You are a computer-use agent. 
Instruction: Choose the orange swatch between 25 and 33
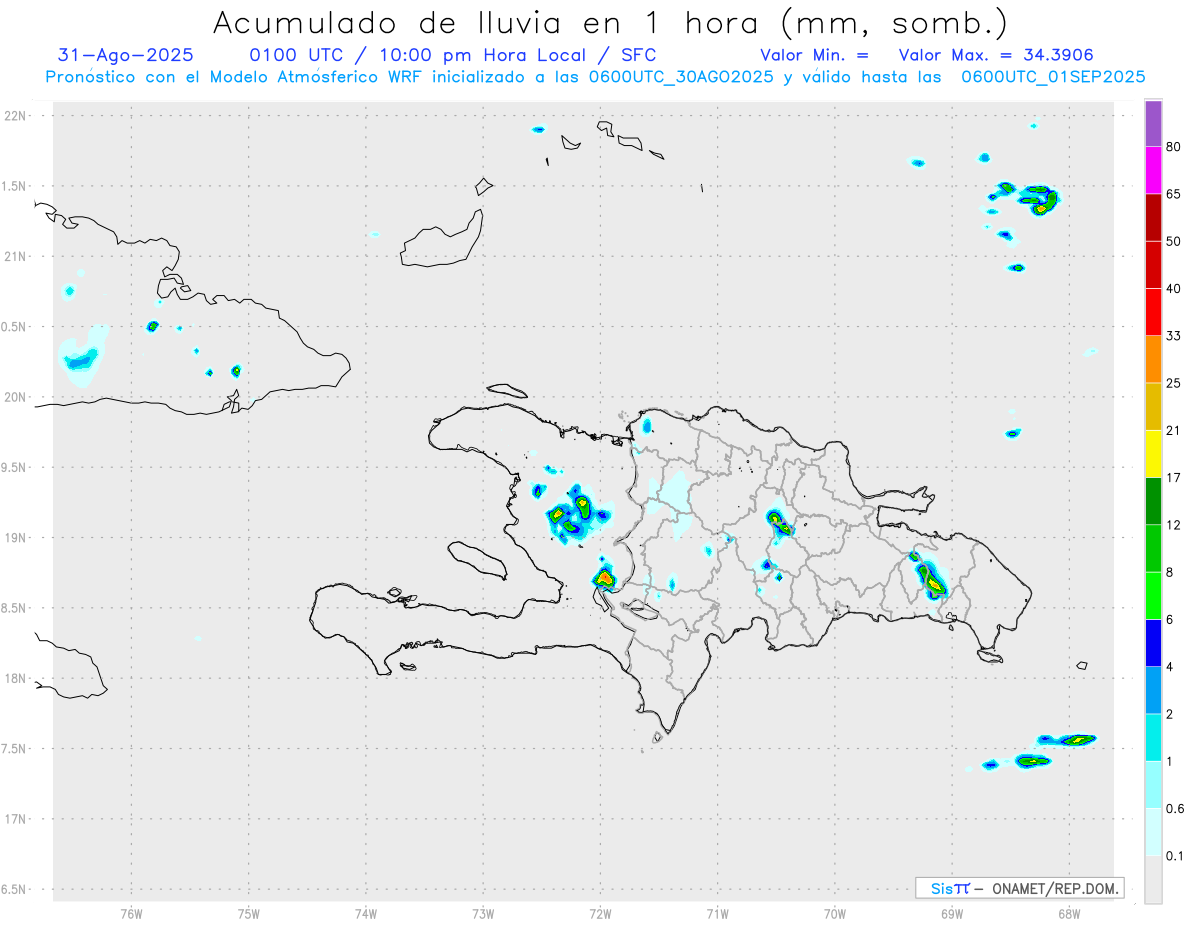(1153, 359)
